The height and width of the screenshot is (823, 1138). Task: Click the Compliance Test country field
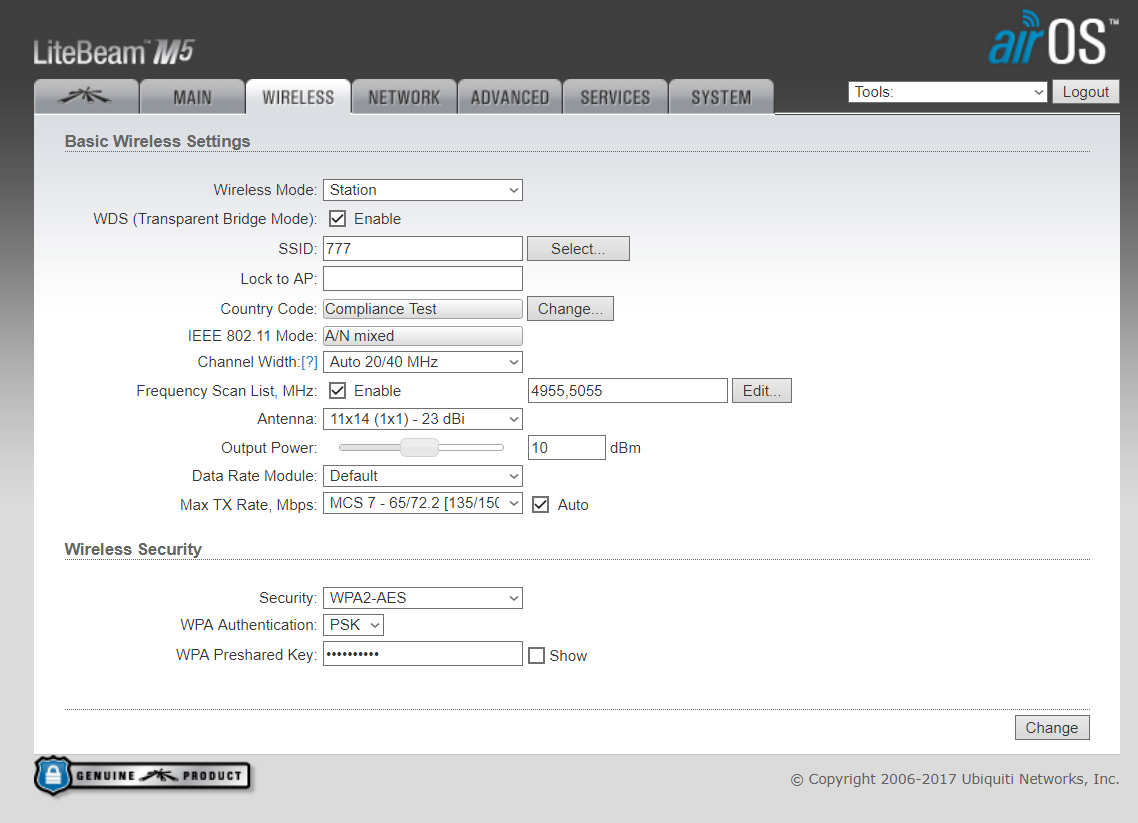tap(423, 309)
